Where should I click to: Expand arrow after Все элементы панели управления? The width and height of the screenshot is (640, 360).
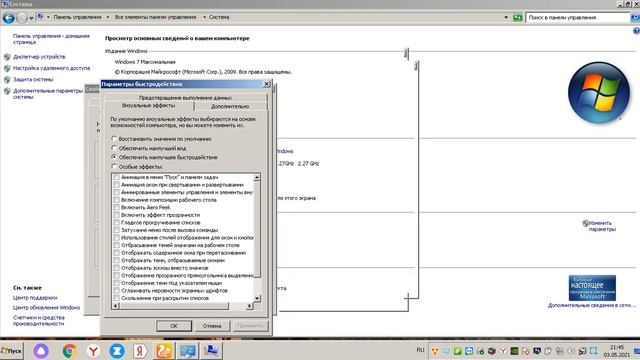(204, 17)
